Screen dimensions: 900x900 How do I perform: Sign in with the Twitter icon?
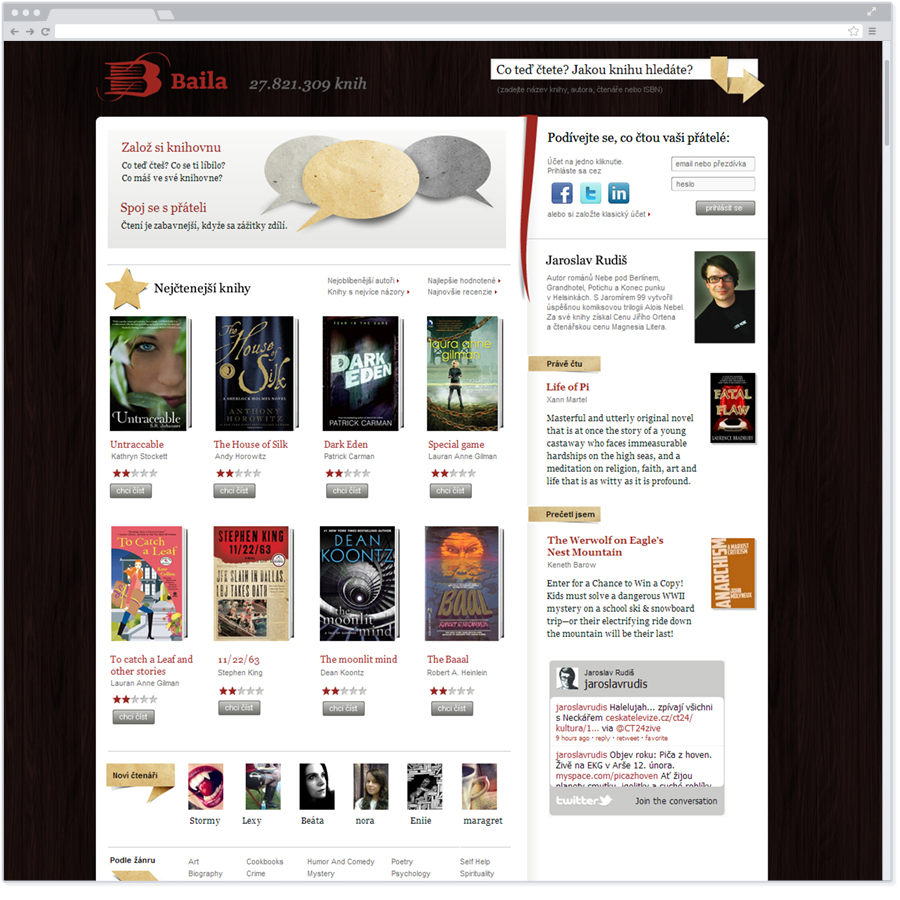(590, 193)
